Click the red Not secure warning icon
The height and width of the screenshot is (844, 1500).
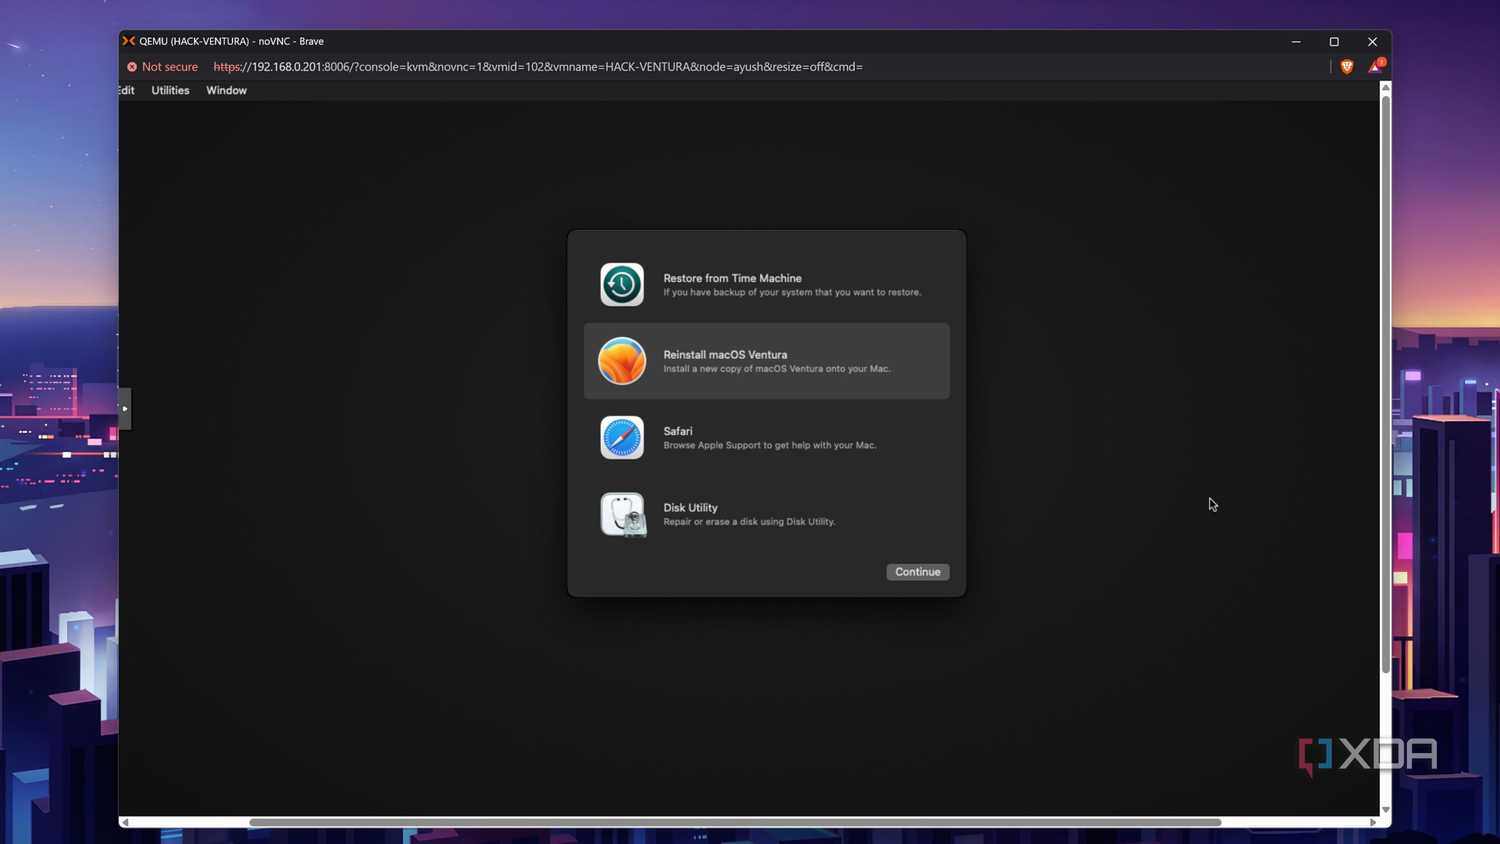(x=132, y=67)
